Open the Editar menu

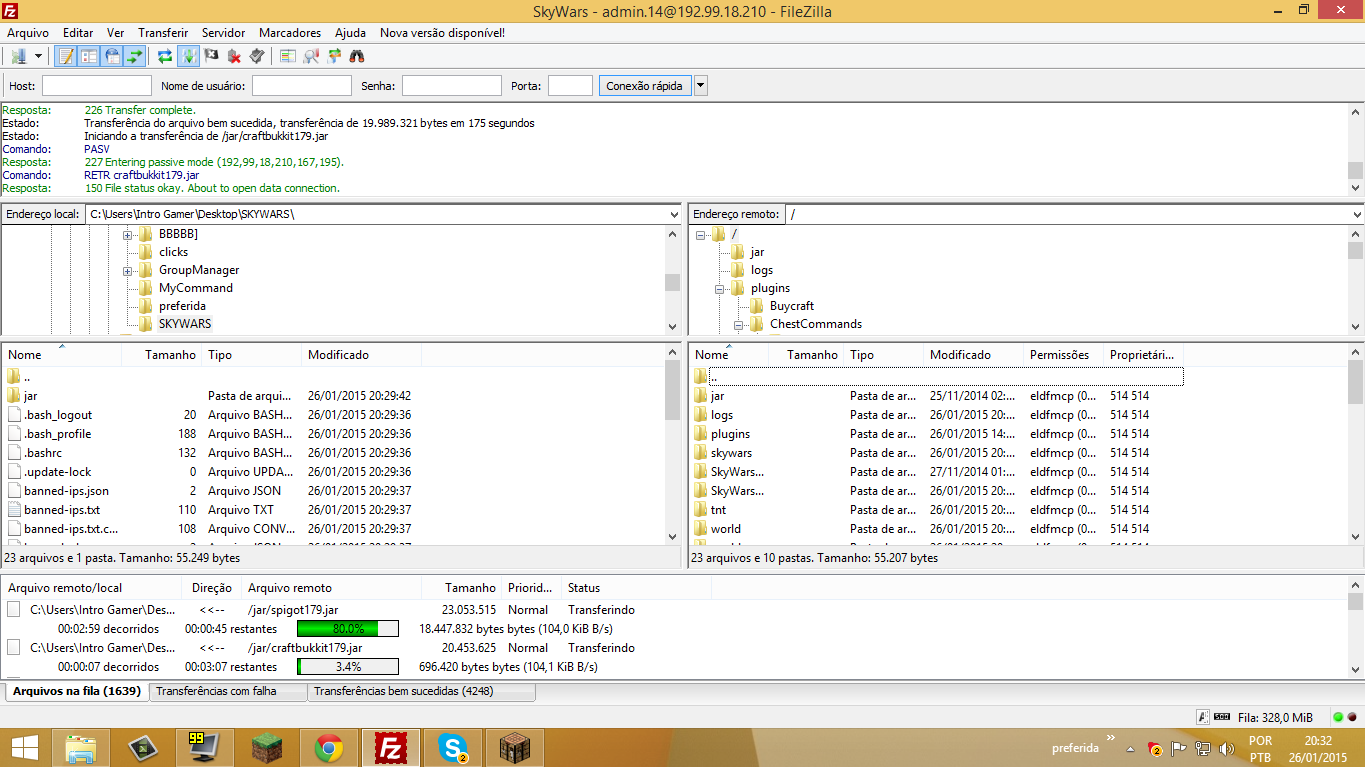(78, 33)
